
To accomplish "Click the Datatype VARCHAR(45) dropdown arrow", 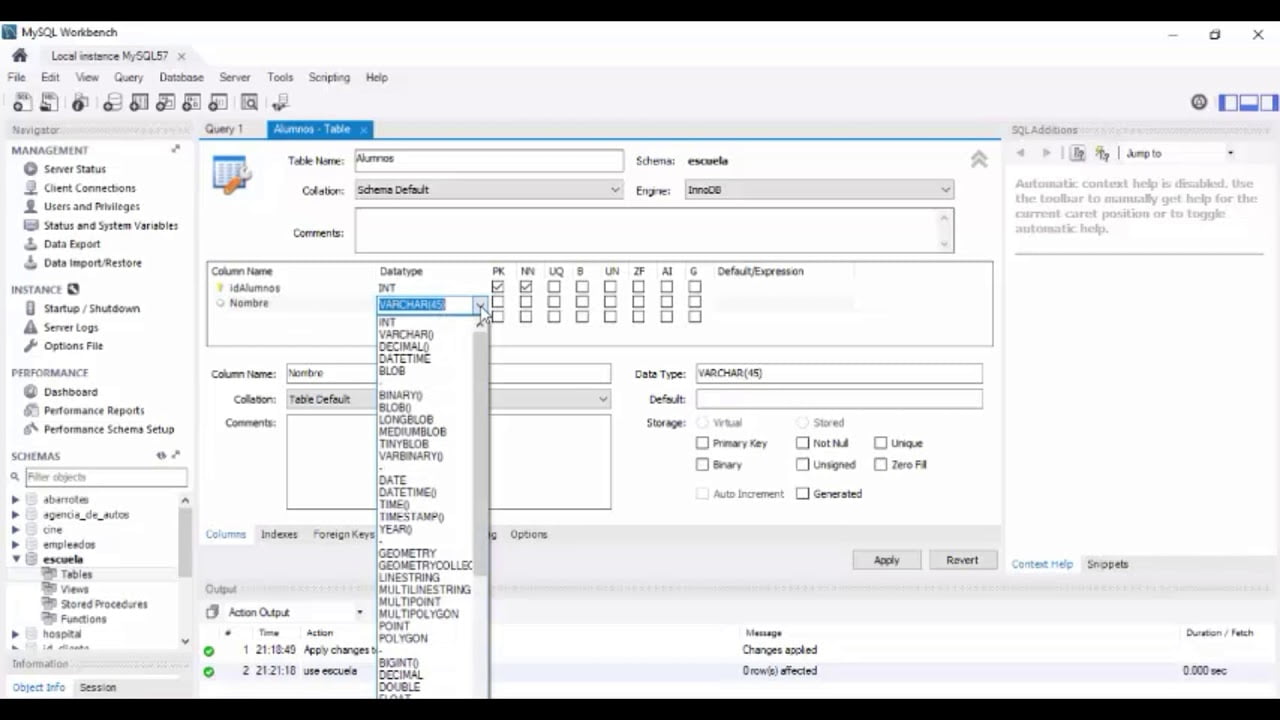I will (x=481, y=304).
